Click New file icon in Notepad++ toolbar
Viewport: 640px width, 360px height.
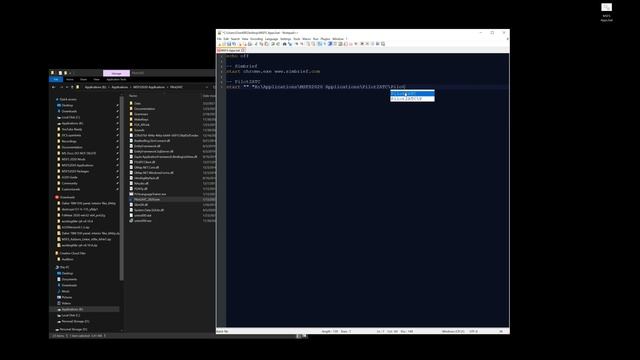coord(219,44)
